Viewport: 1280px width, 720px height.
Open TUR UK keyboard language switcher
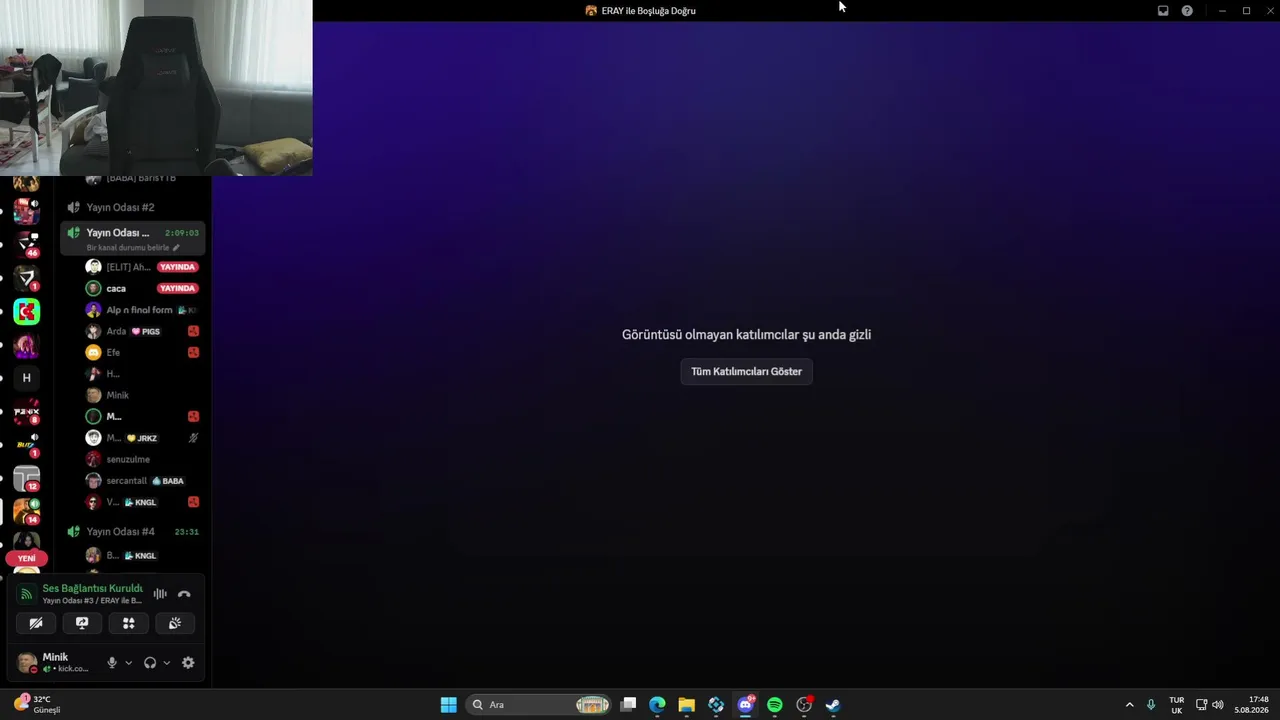click(x=1177, y=705)
